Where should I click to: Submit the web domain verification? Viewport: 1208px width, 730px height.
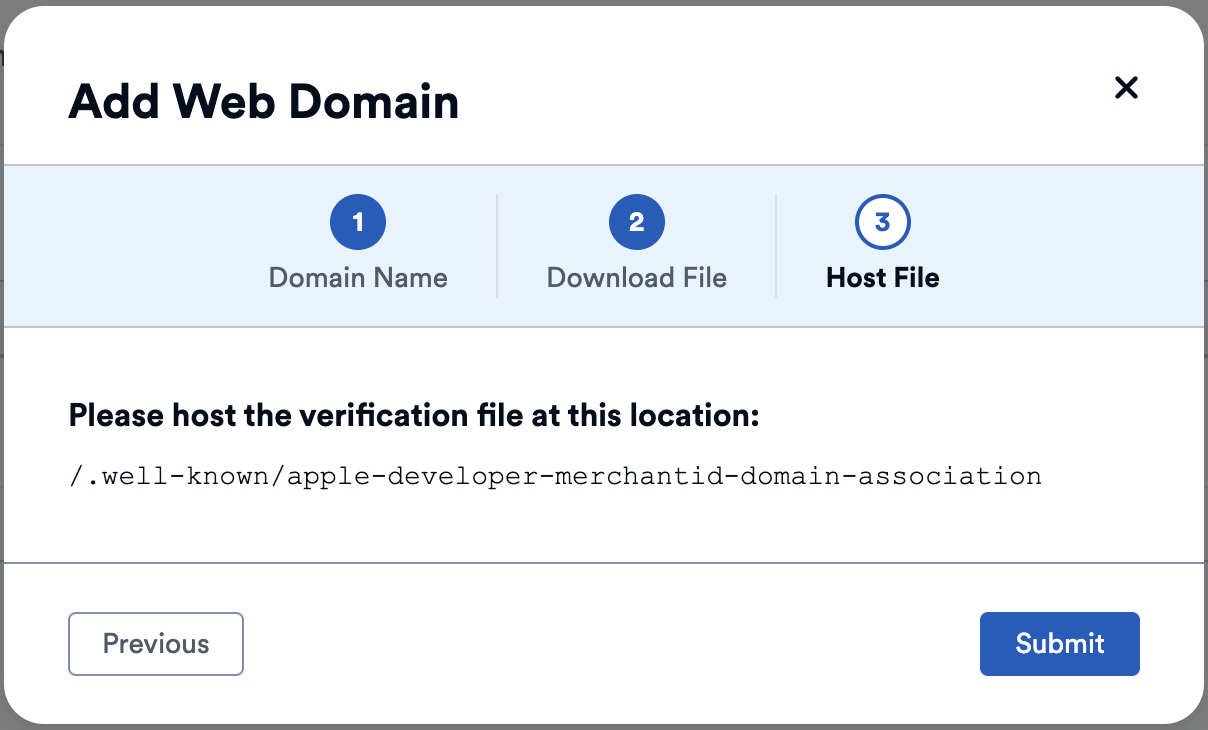(1059, 644)
